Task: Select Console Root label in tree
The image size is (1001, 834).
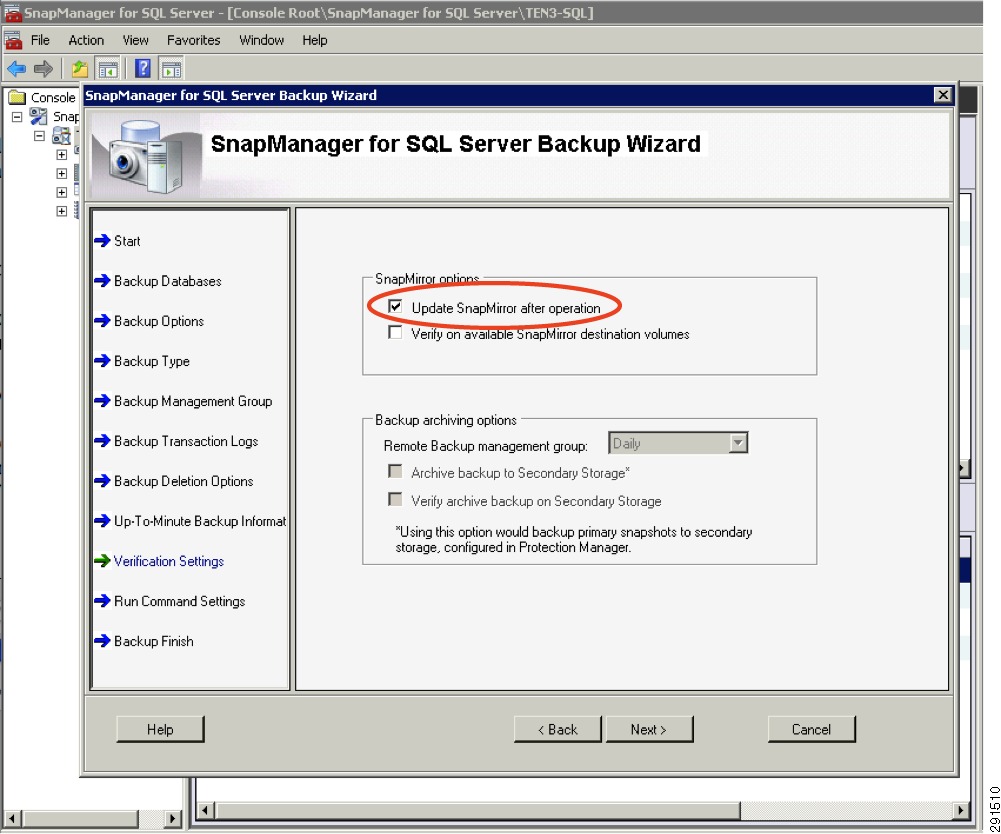Action: (x=53, y=97)
